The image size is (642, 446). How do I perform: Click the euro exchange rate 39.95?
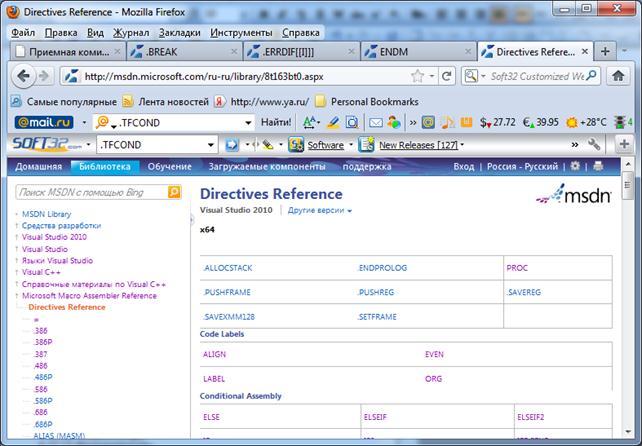pos(541,122)
